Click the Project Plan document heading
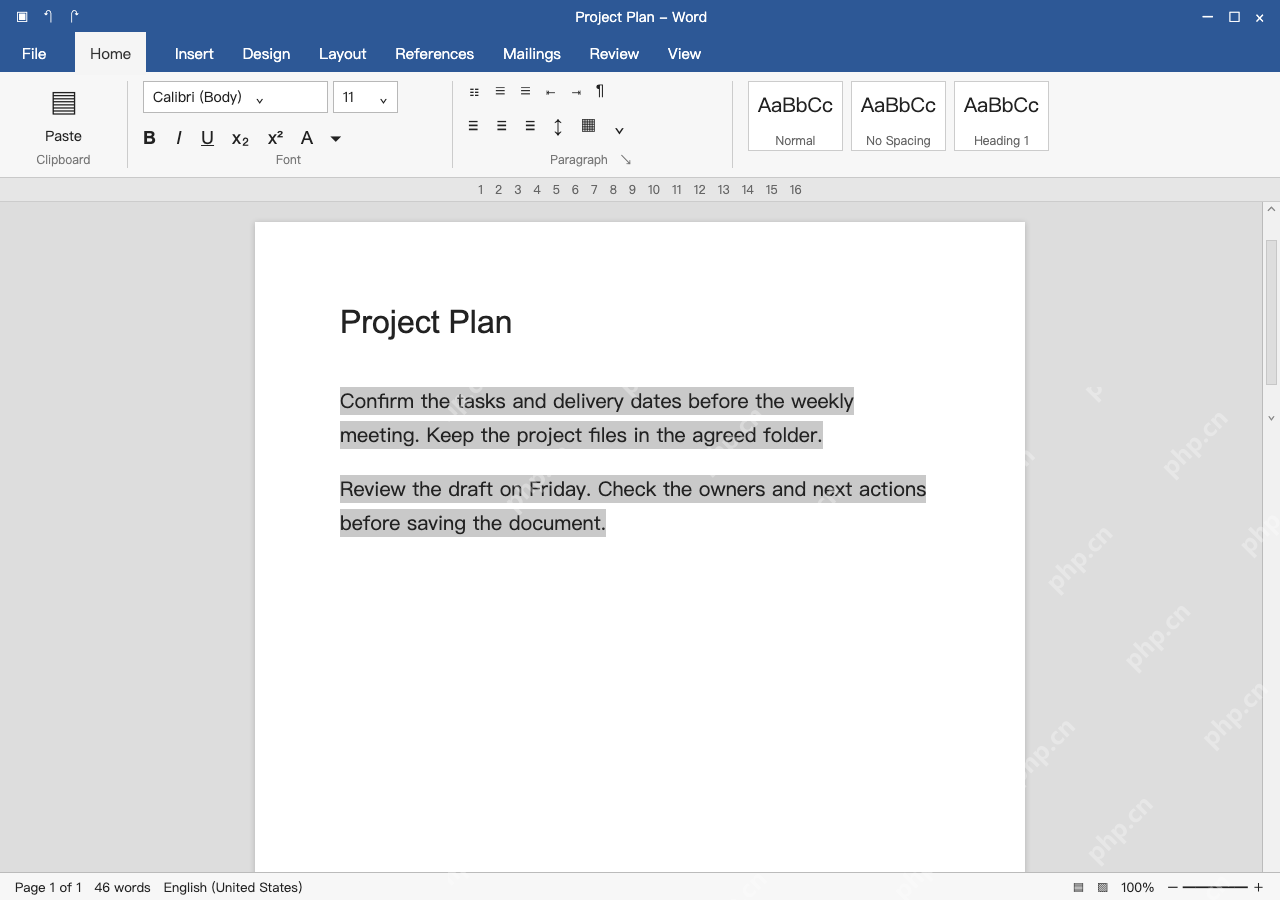The height and width of the screenshot is (900, 1280). 426,322
